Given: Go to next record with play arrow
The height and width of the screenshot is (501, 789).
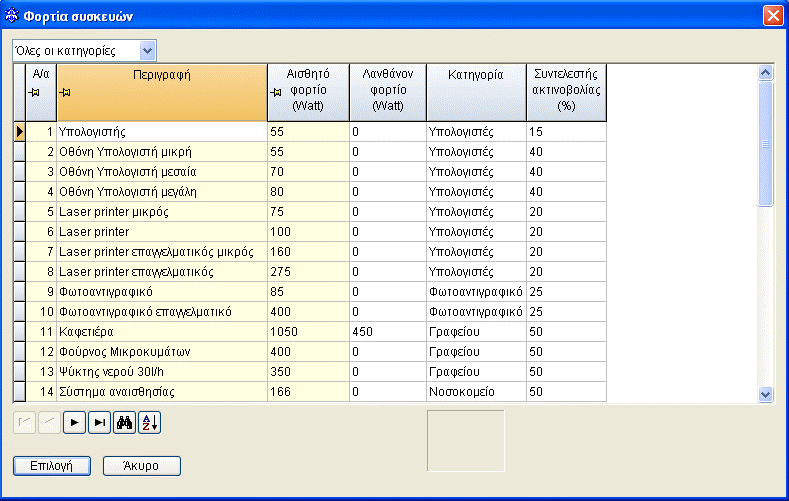Looking at the screenshot, I should tap(74, 423).
